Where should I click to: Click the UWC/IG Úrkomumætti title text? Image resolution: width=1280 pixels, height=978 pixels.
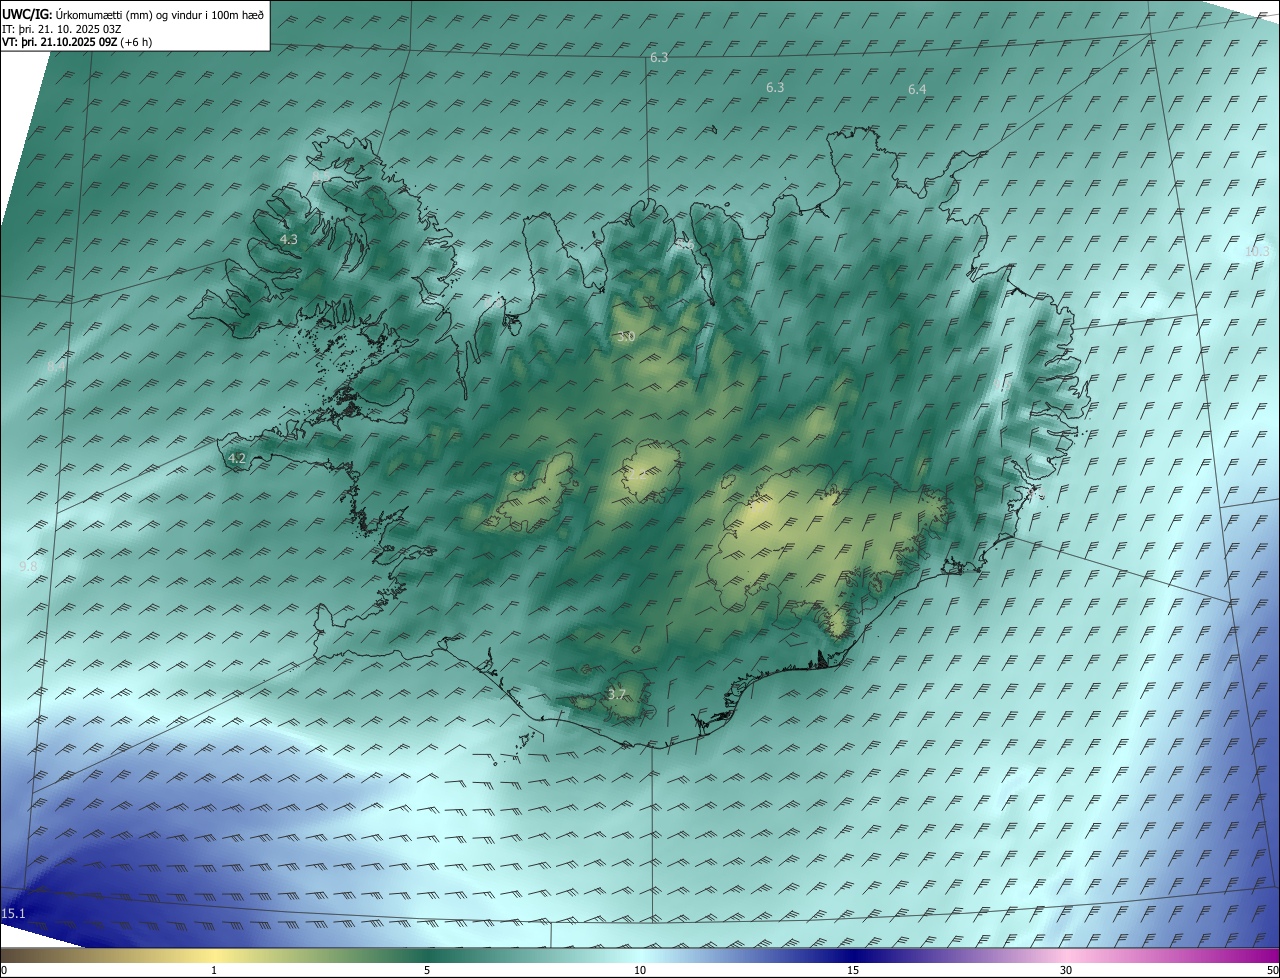(134, 14)
